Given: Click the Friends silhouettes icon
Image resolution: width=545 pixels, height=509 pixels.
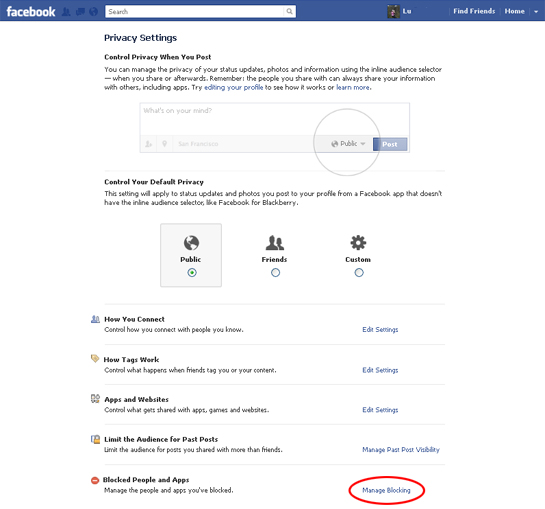Looking at the screenshot, I should pos(275,243).
